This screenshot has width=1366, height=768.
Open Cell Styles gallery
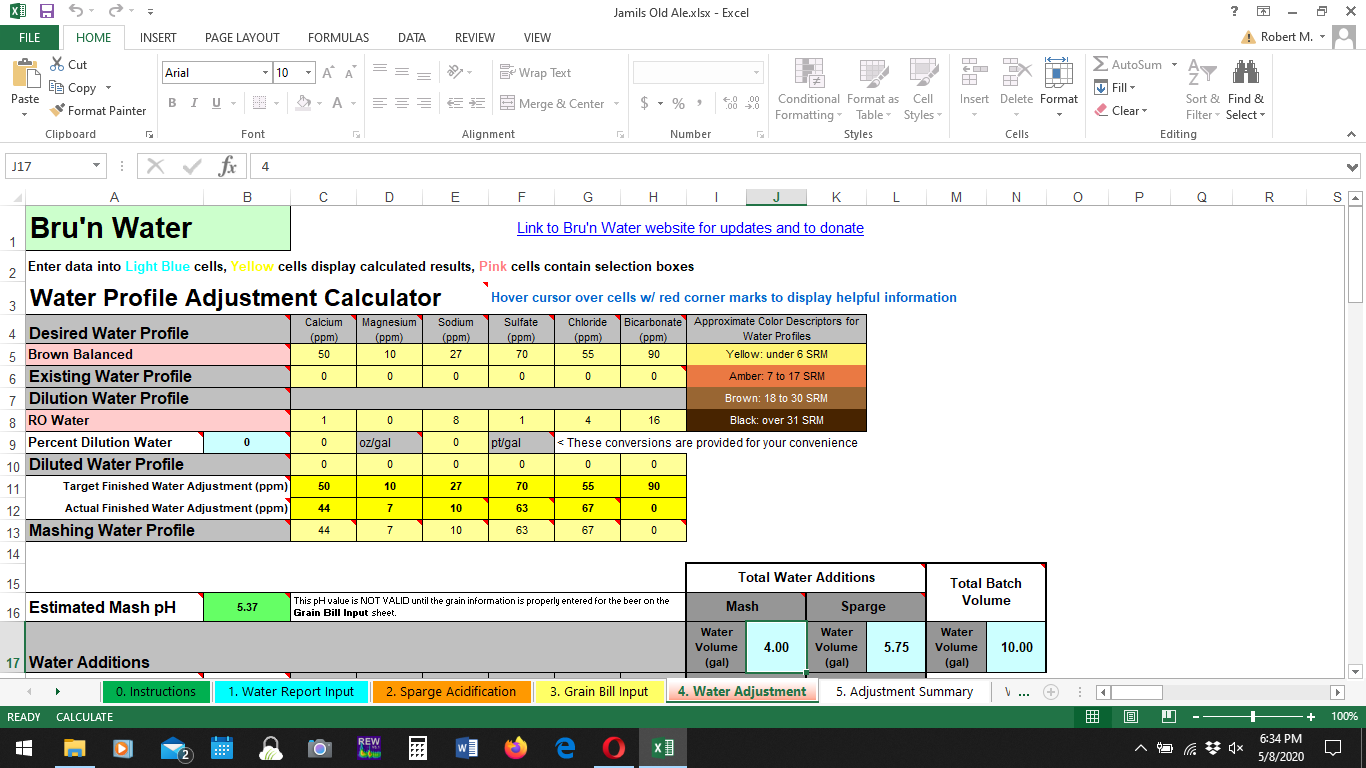[922, 88]
